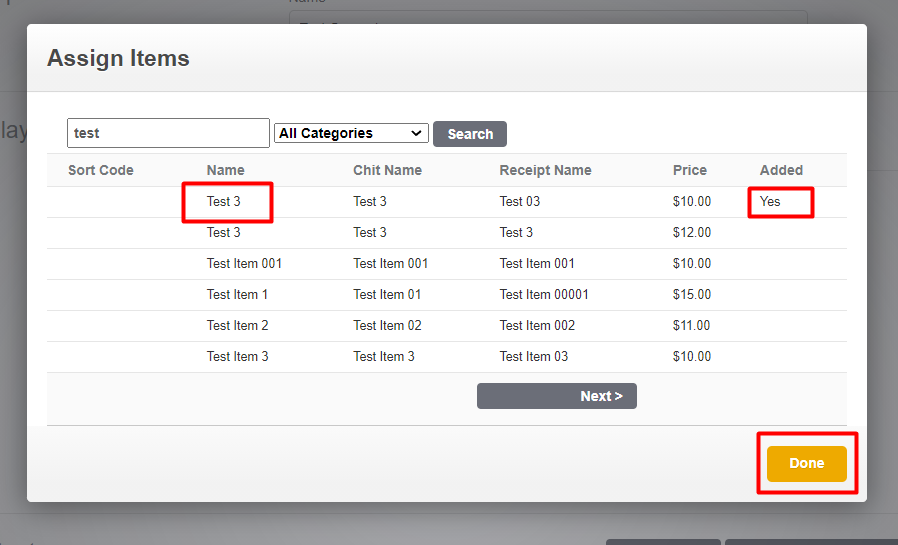Click the Test Item 02 chit name

pyautogui.click(x=387, y=325)
